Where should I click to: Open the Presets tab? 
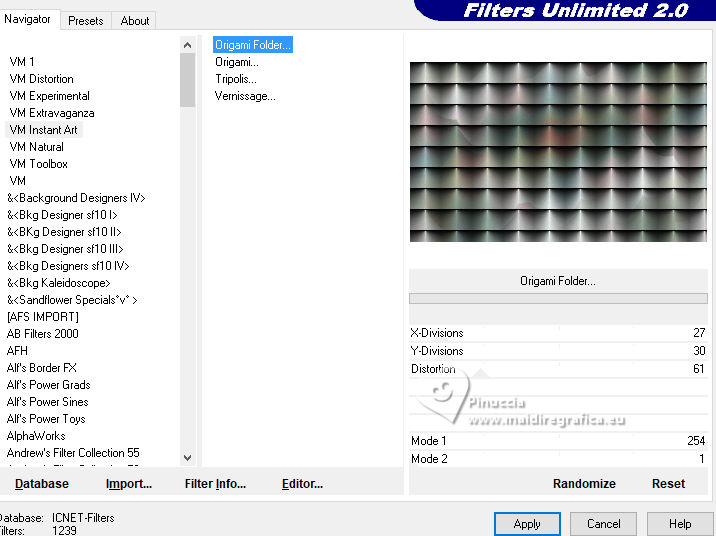coord(85,21)
